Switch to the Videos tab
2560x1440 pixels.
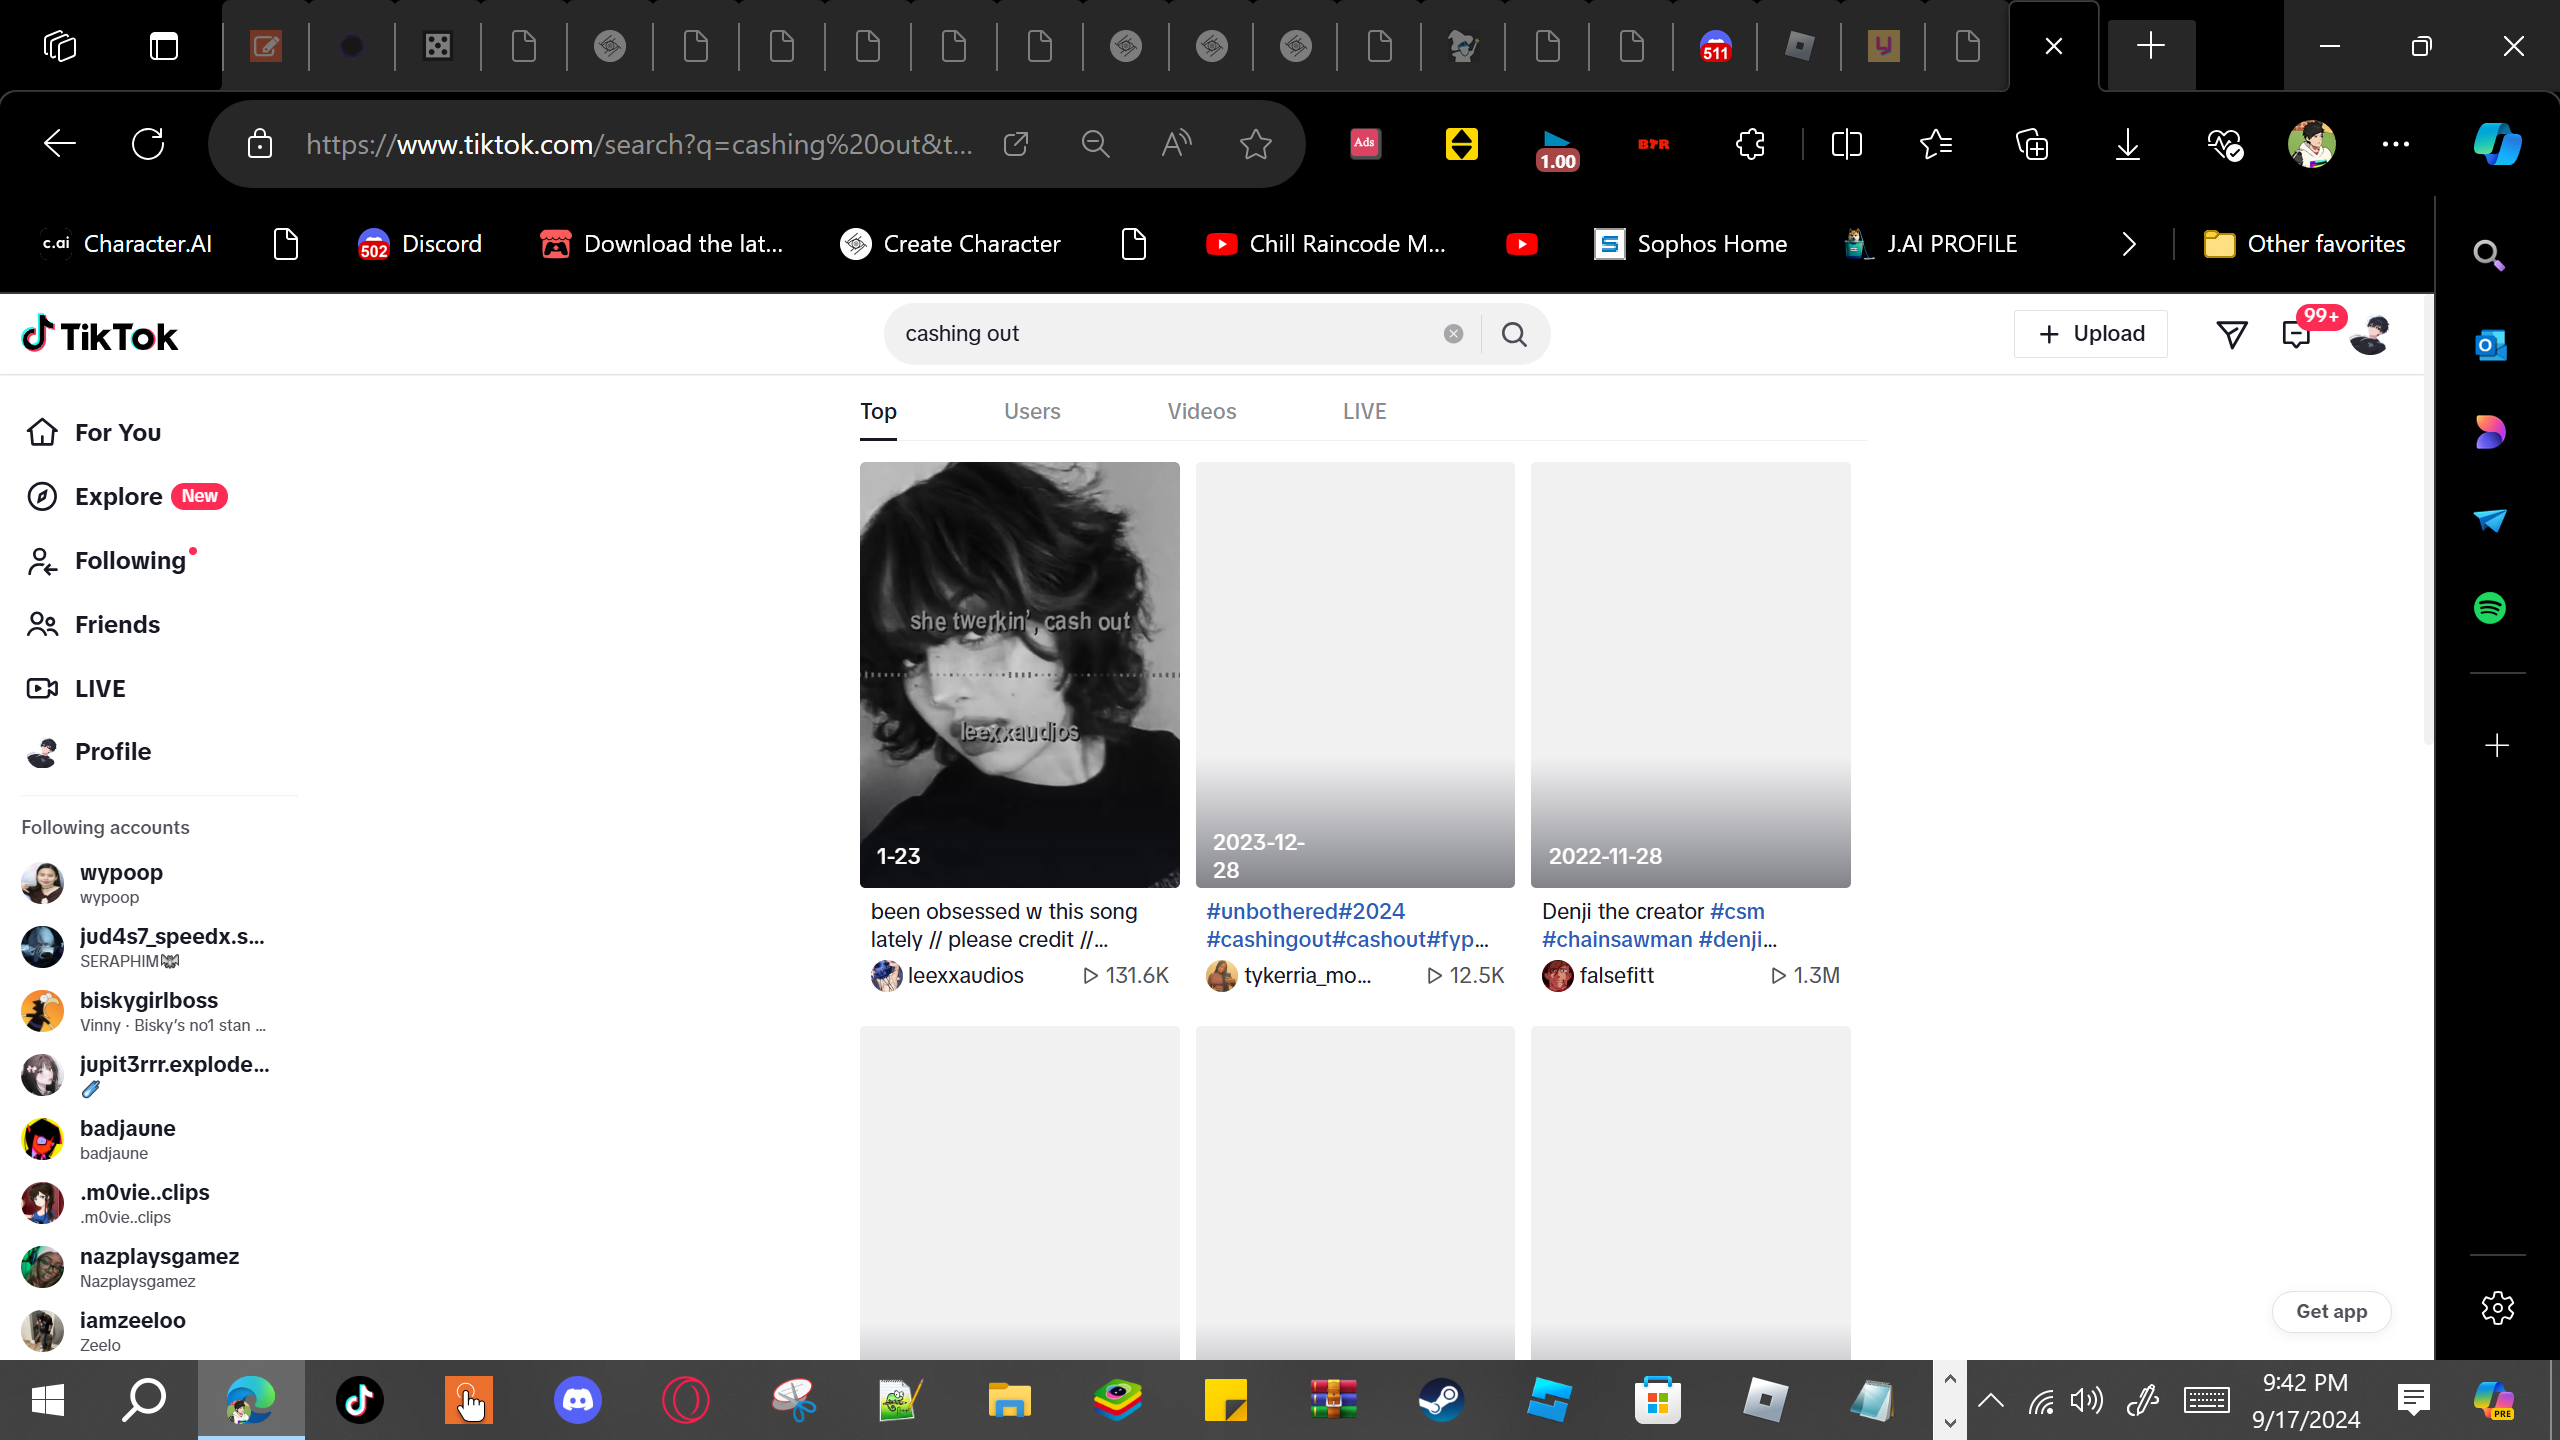[1201, 412]
